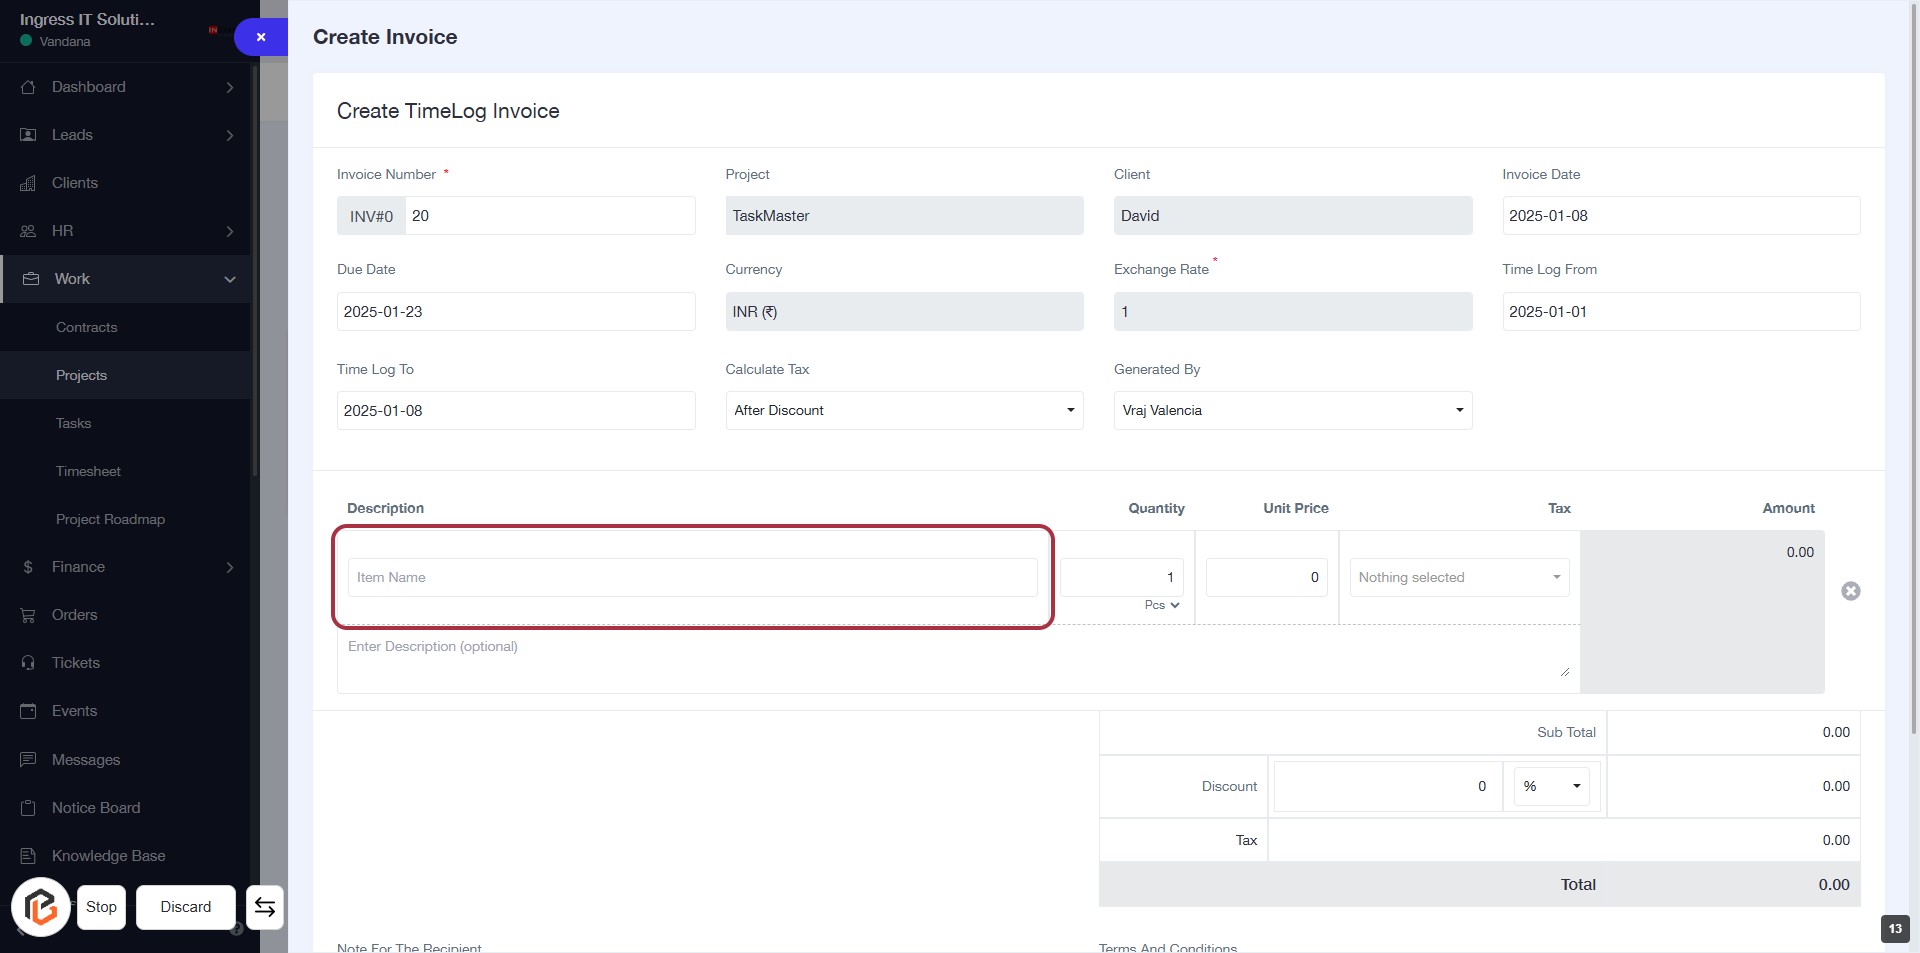Remove the invoice item row with X icon
Viewport: 1920px width, 953px height.
[1850, 591]
